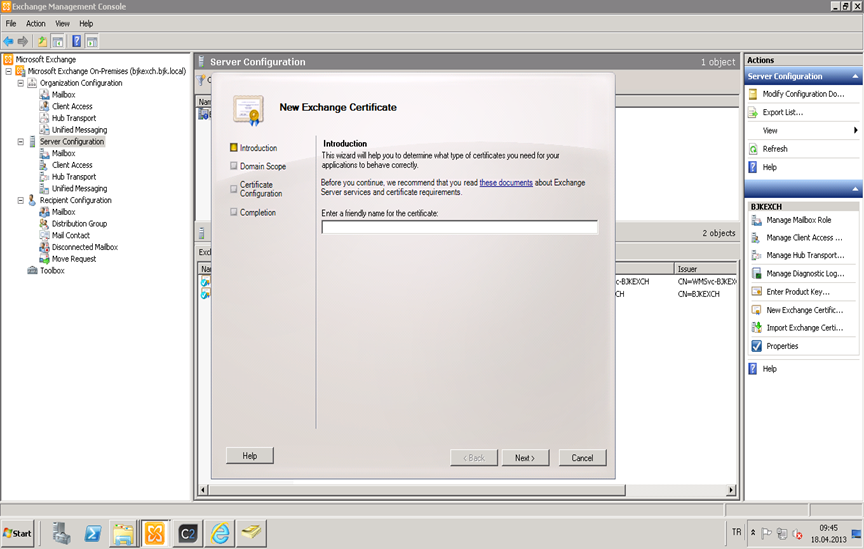Click Import Exchange Certificate action
Viewport: 864px width, 549px height.
click(x=804, y=328)
